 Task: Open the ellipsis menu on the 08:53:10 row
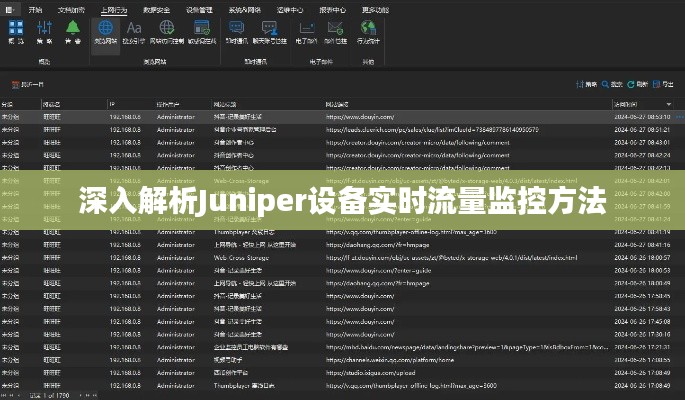[x=679, y=117]
